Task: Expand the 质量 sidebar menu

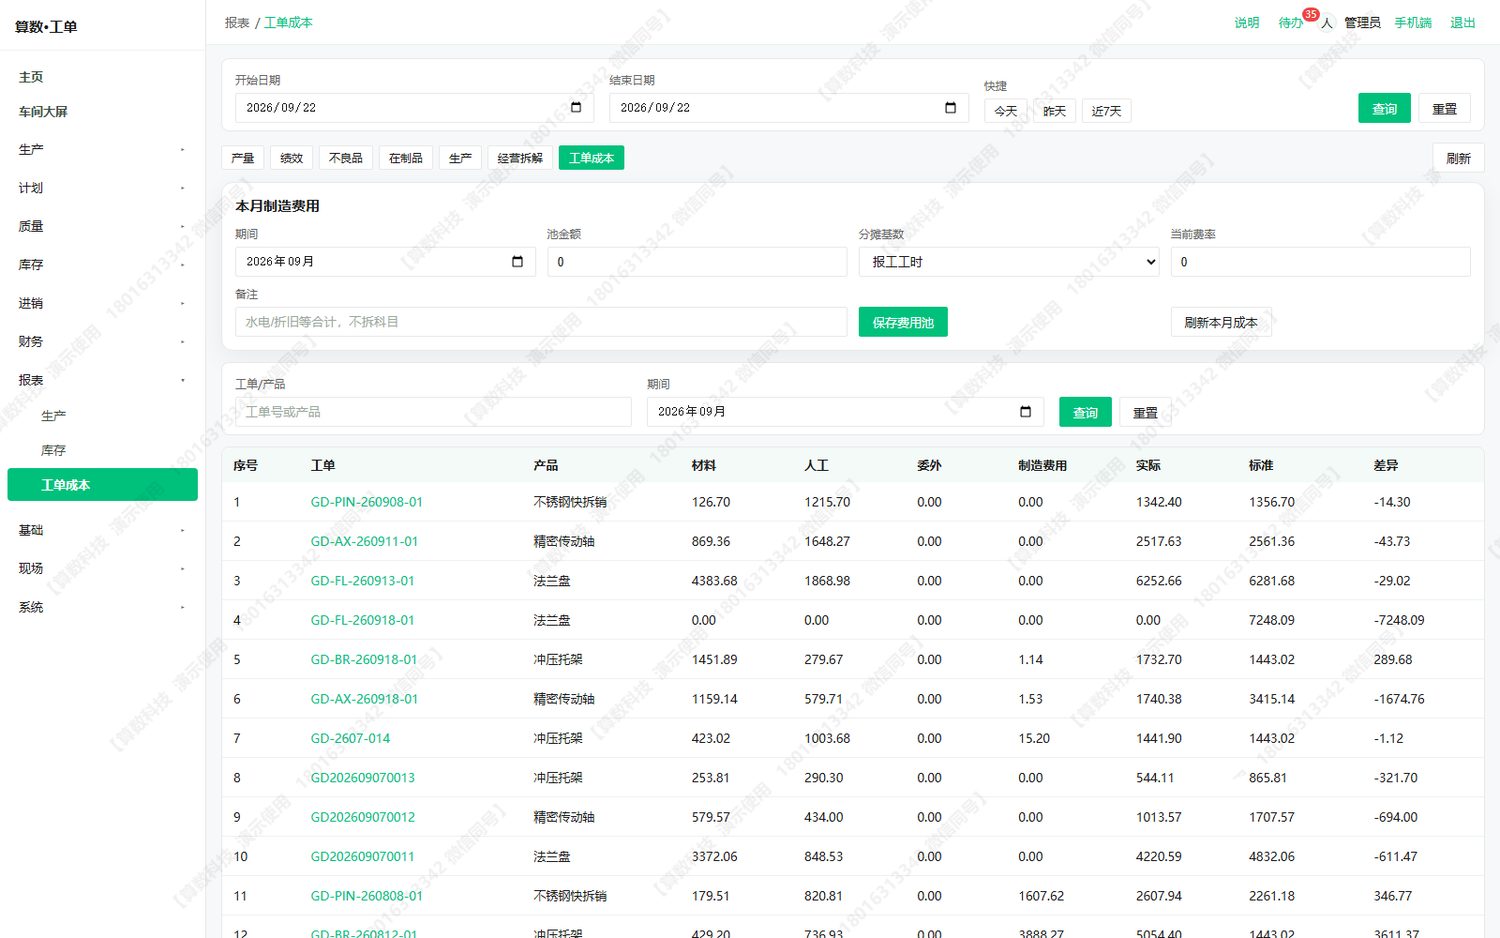Action: pyautogui.click(x=103, y=226)
